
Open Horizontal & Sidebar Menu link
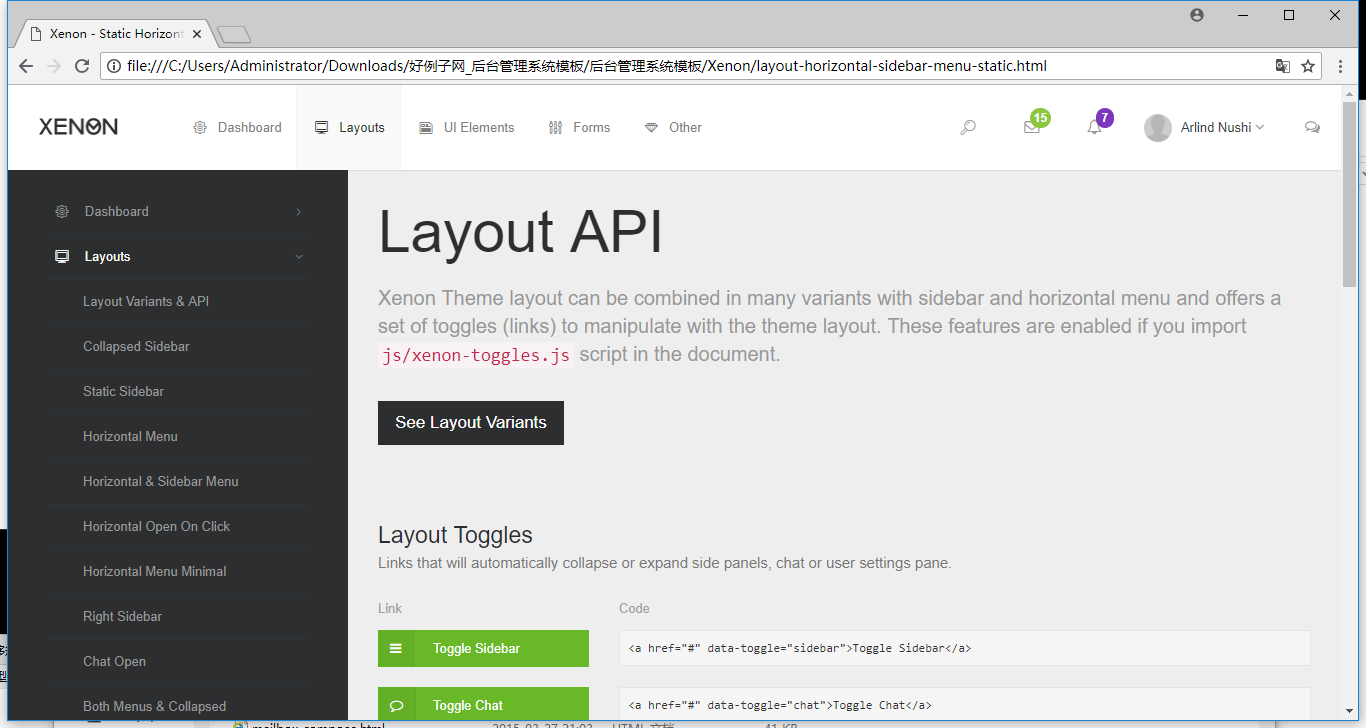click(x=161, y=482)
